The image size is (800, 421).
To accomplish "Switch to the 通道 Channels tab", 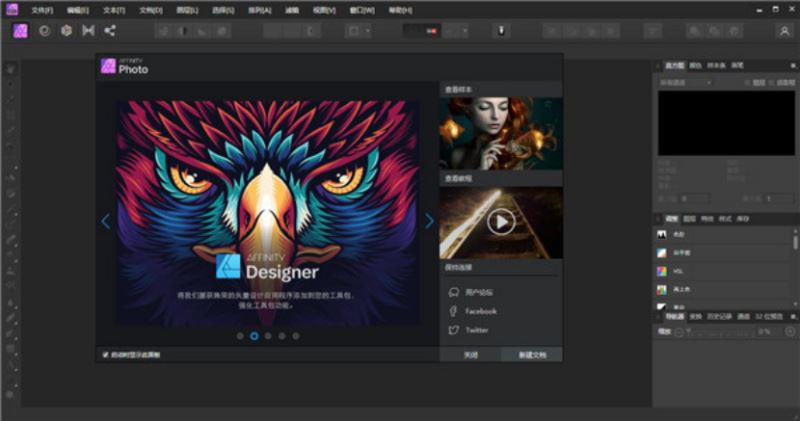I will point(744,317).
